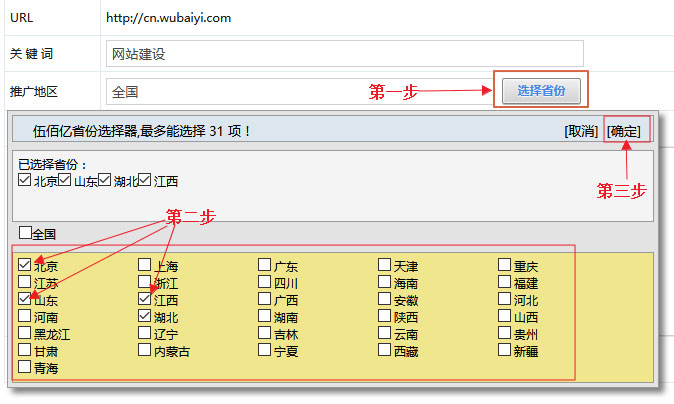This screenshot has width=674, height=404.
Task: Enable the 天津 checkbox
Action: [x=385, y=265]
